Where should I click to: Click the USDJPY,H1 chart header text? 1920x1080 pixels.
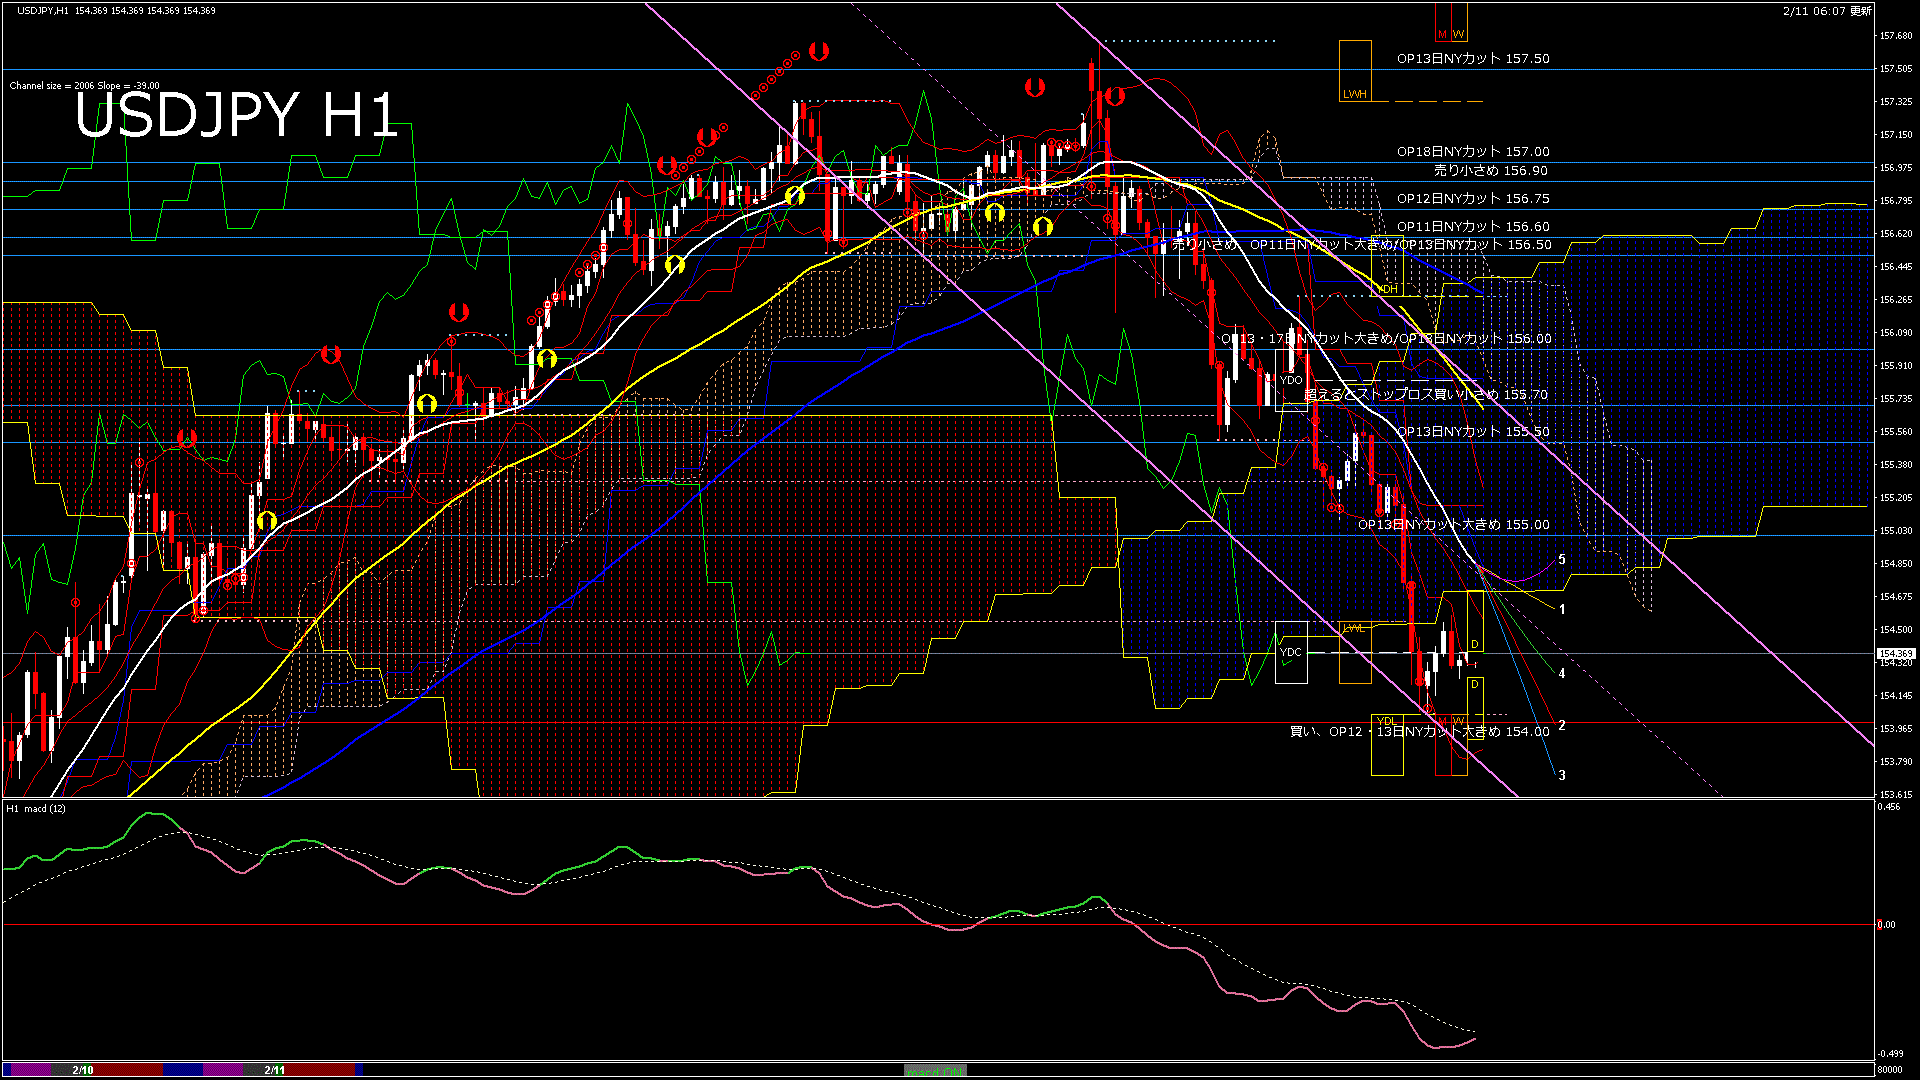click(43, 10)
